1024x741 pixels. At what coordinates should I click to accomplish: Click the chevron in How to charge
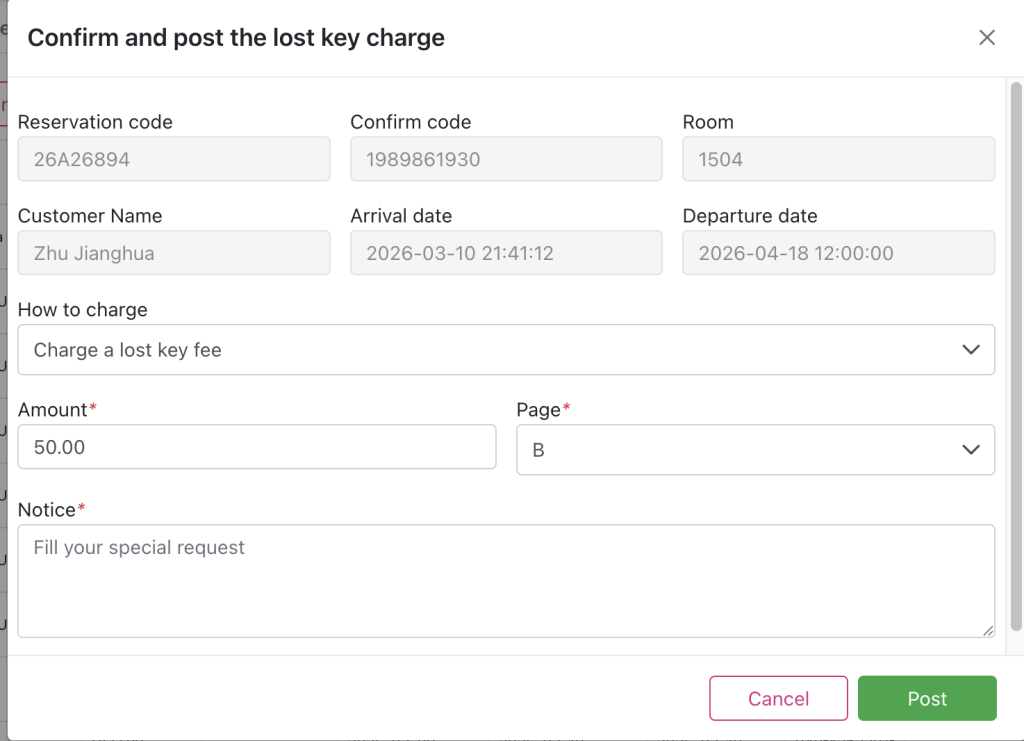click(970, 350)
